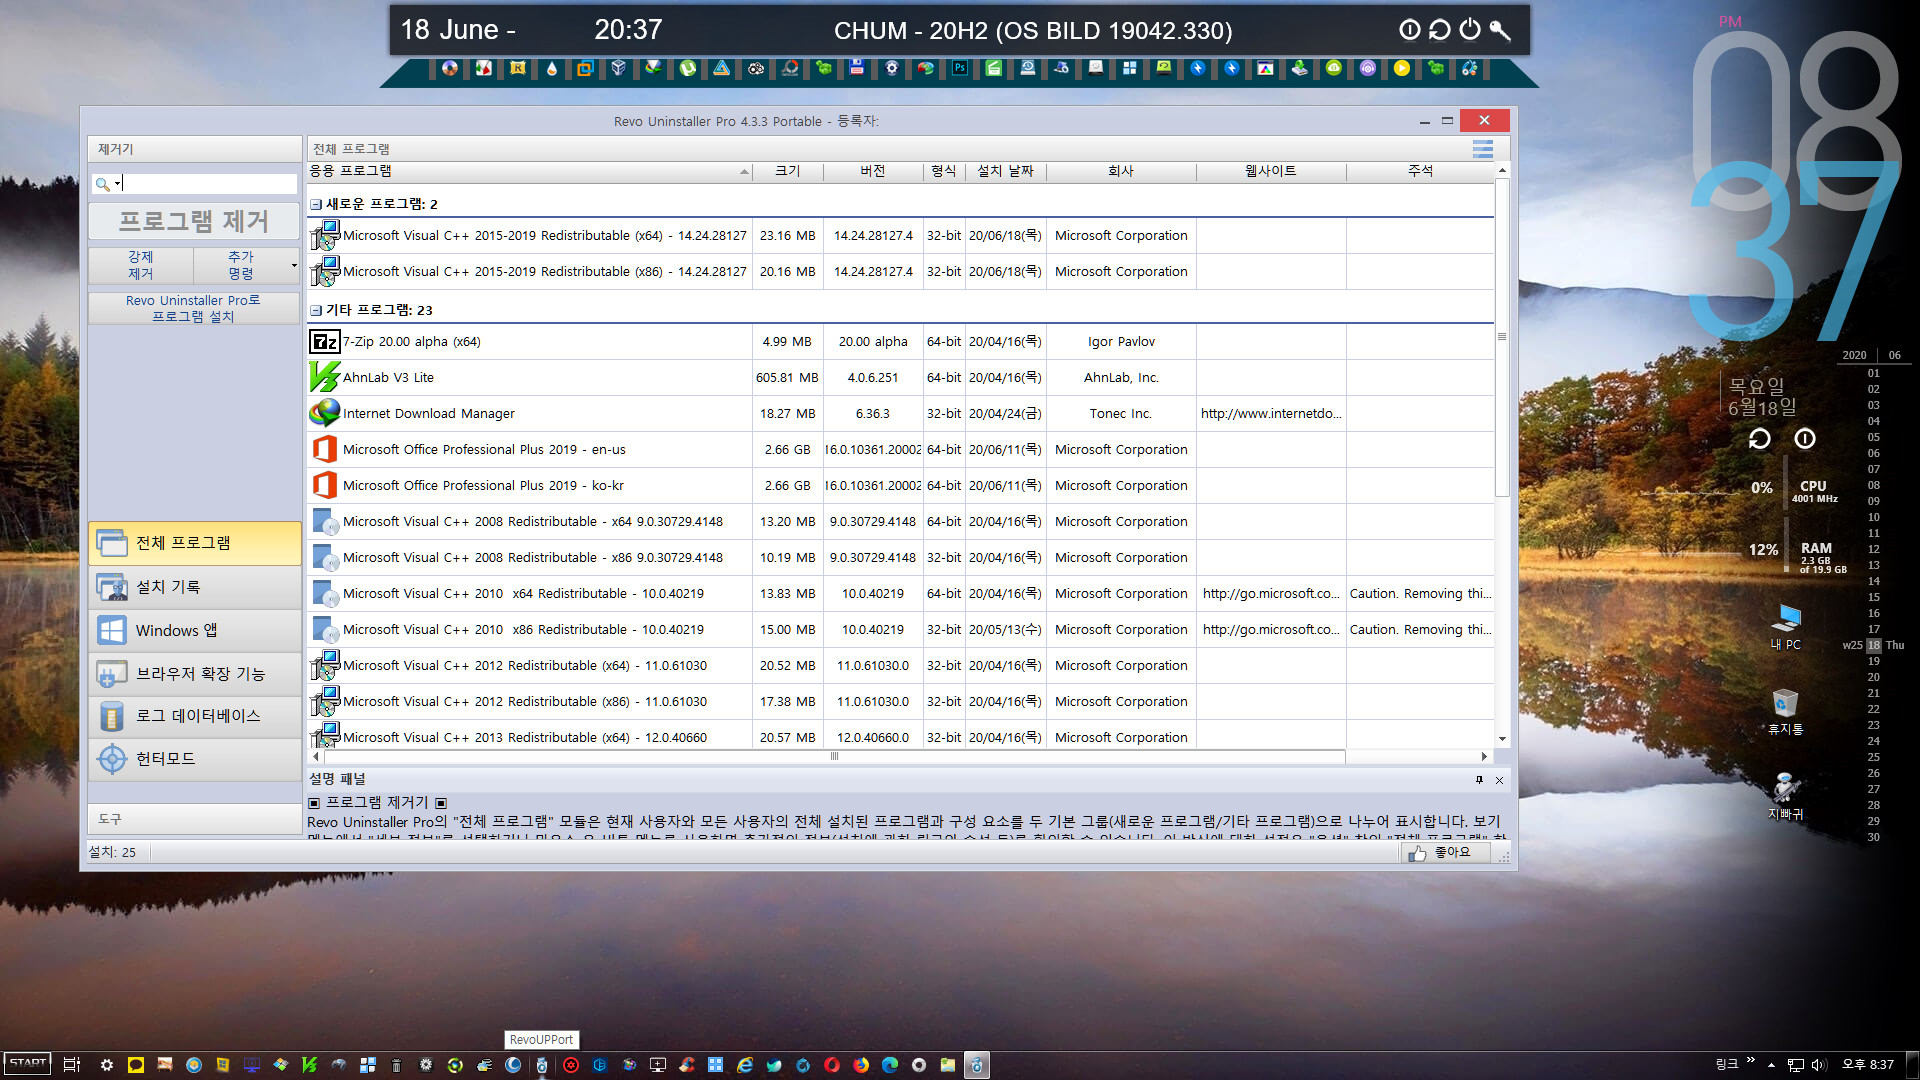1920x1080 pixels.
Task: Click the 프로그램 제거 uninstall button
Action: (194, 221)
